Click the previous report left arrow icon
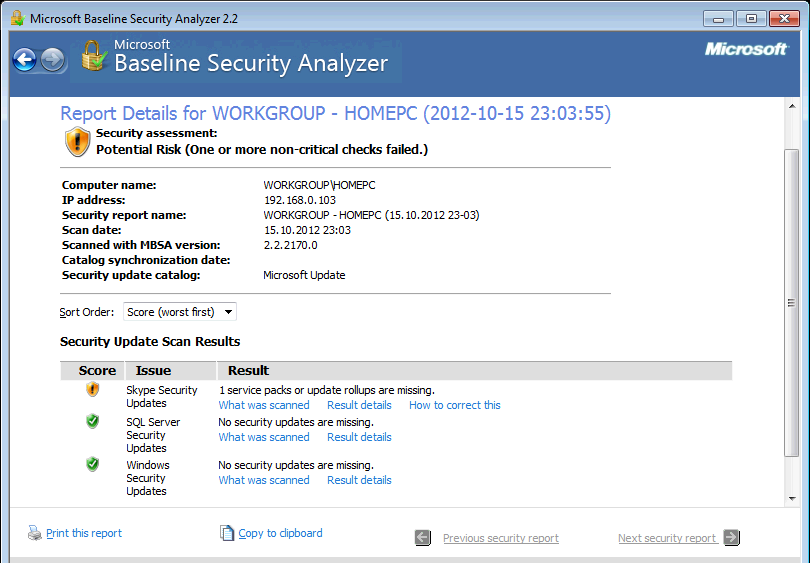Viewport: 810px width, 563px height. coord(423,538)
